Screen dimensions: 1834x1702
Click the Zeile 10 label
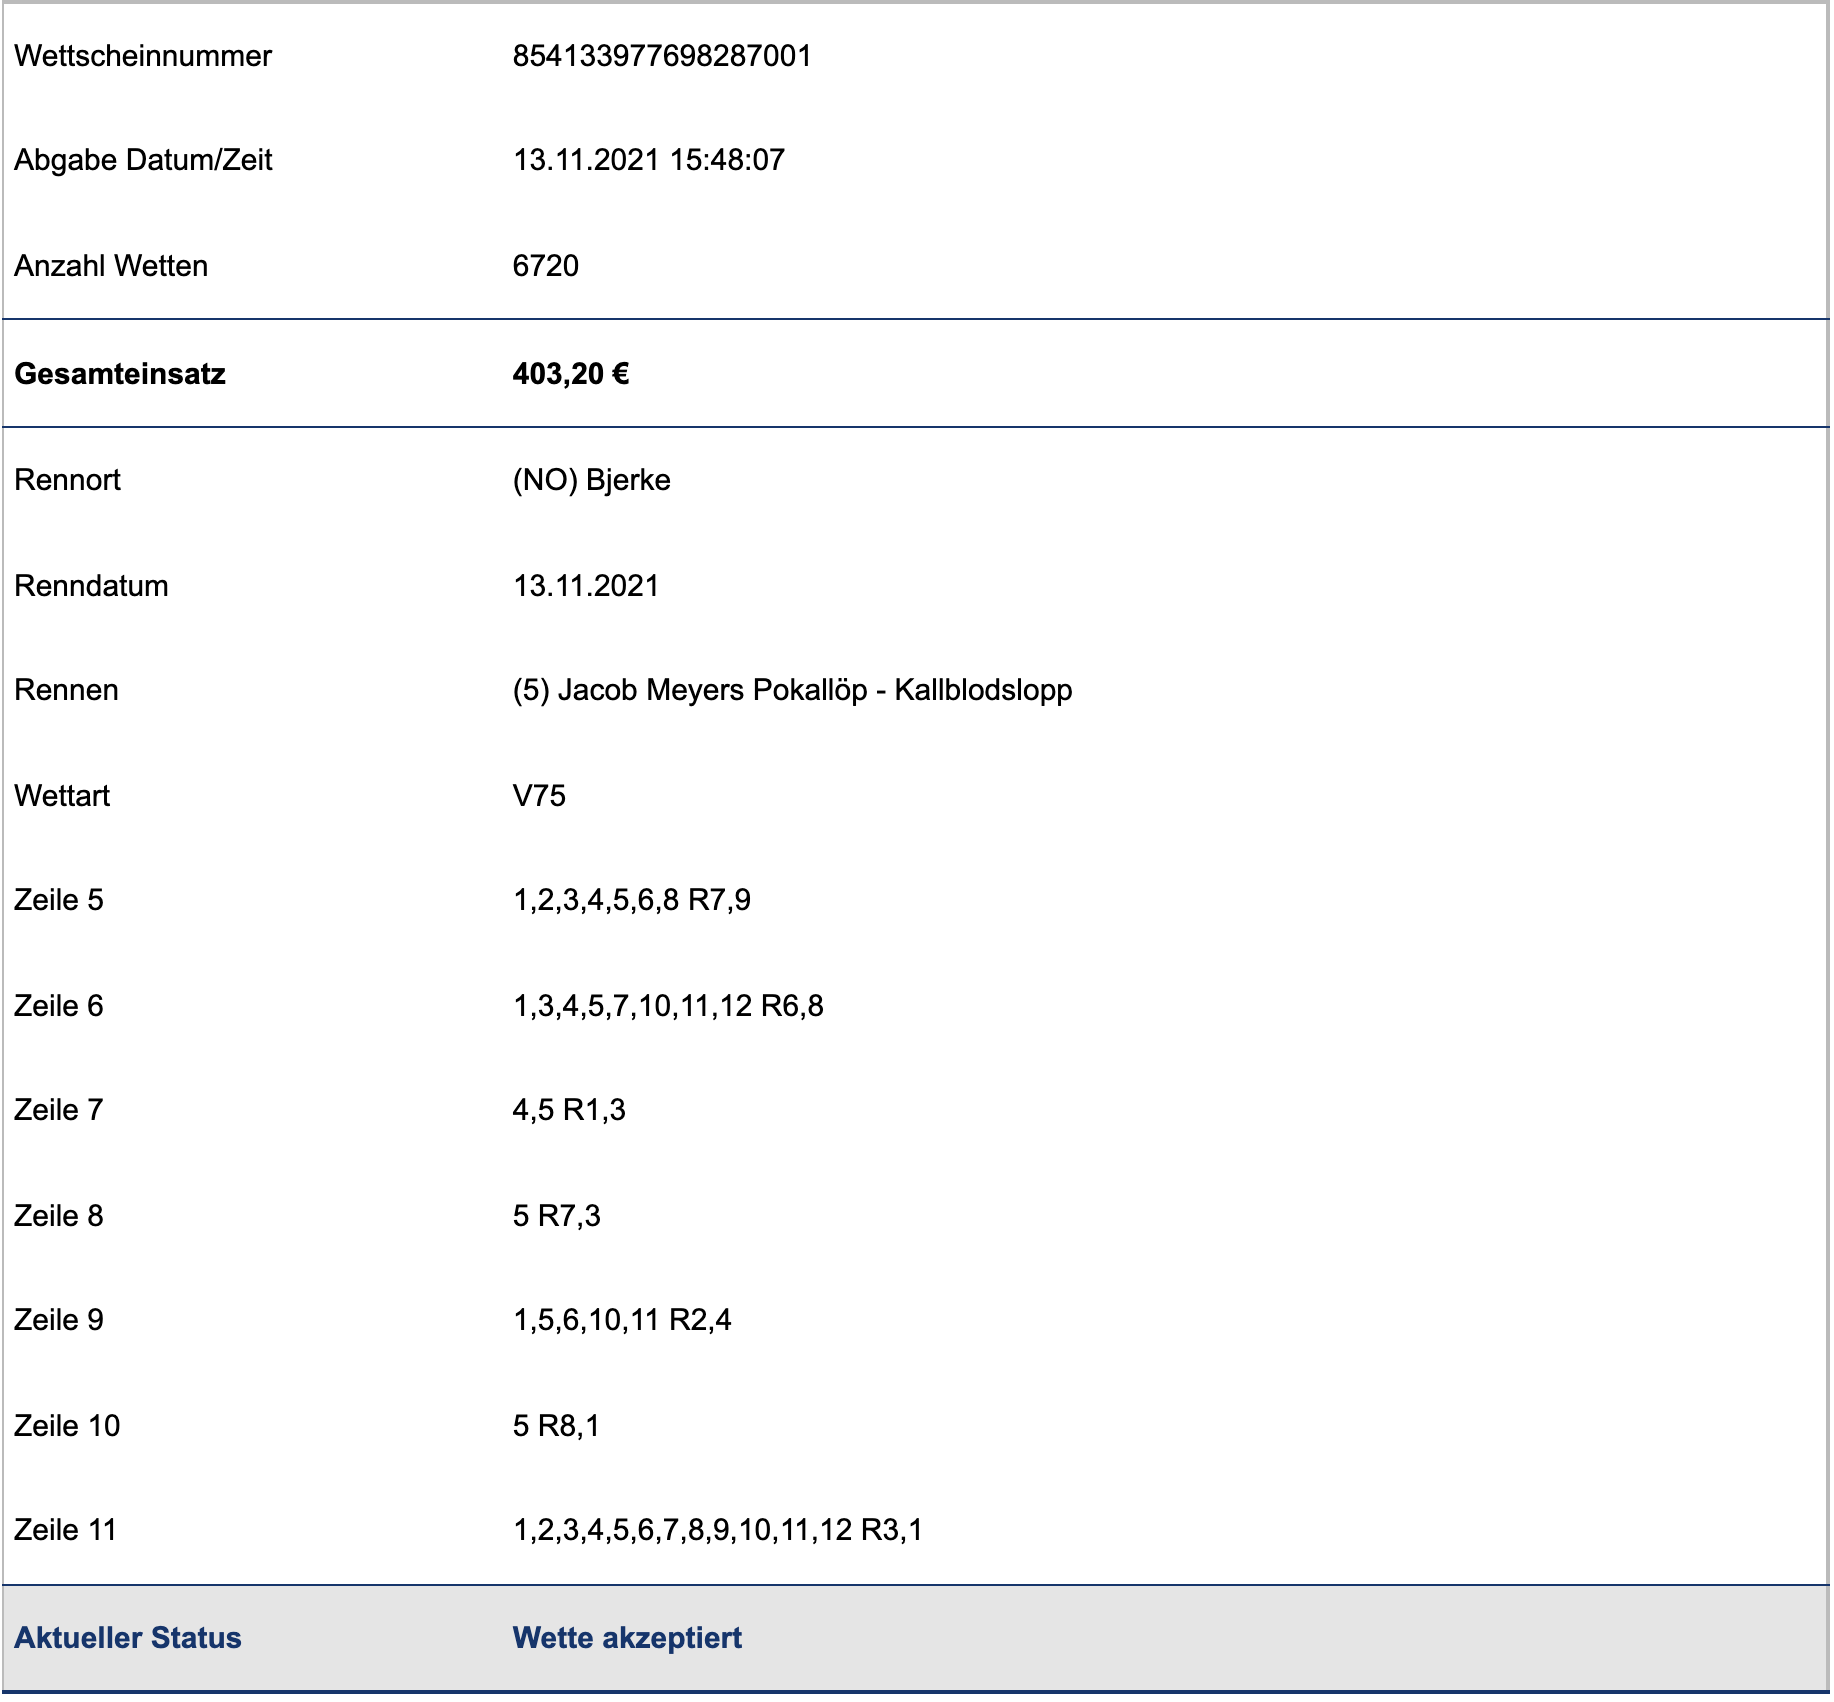point(67,1426)
